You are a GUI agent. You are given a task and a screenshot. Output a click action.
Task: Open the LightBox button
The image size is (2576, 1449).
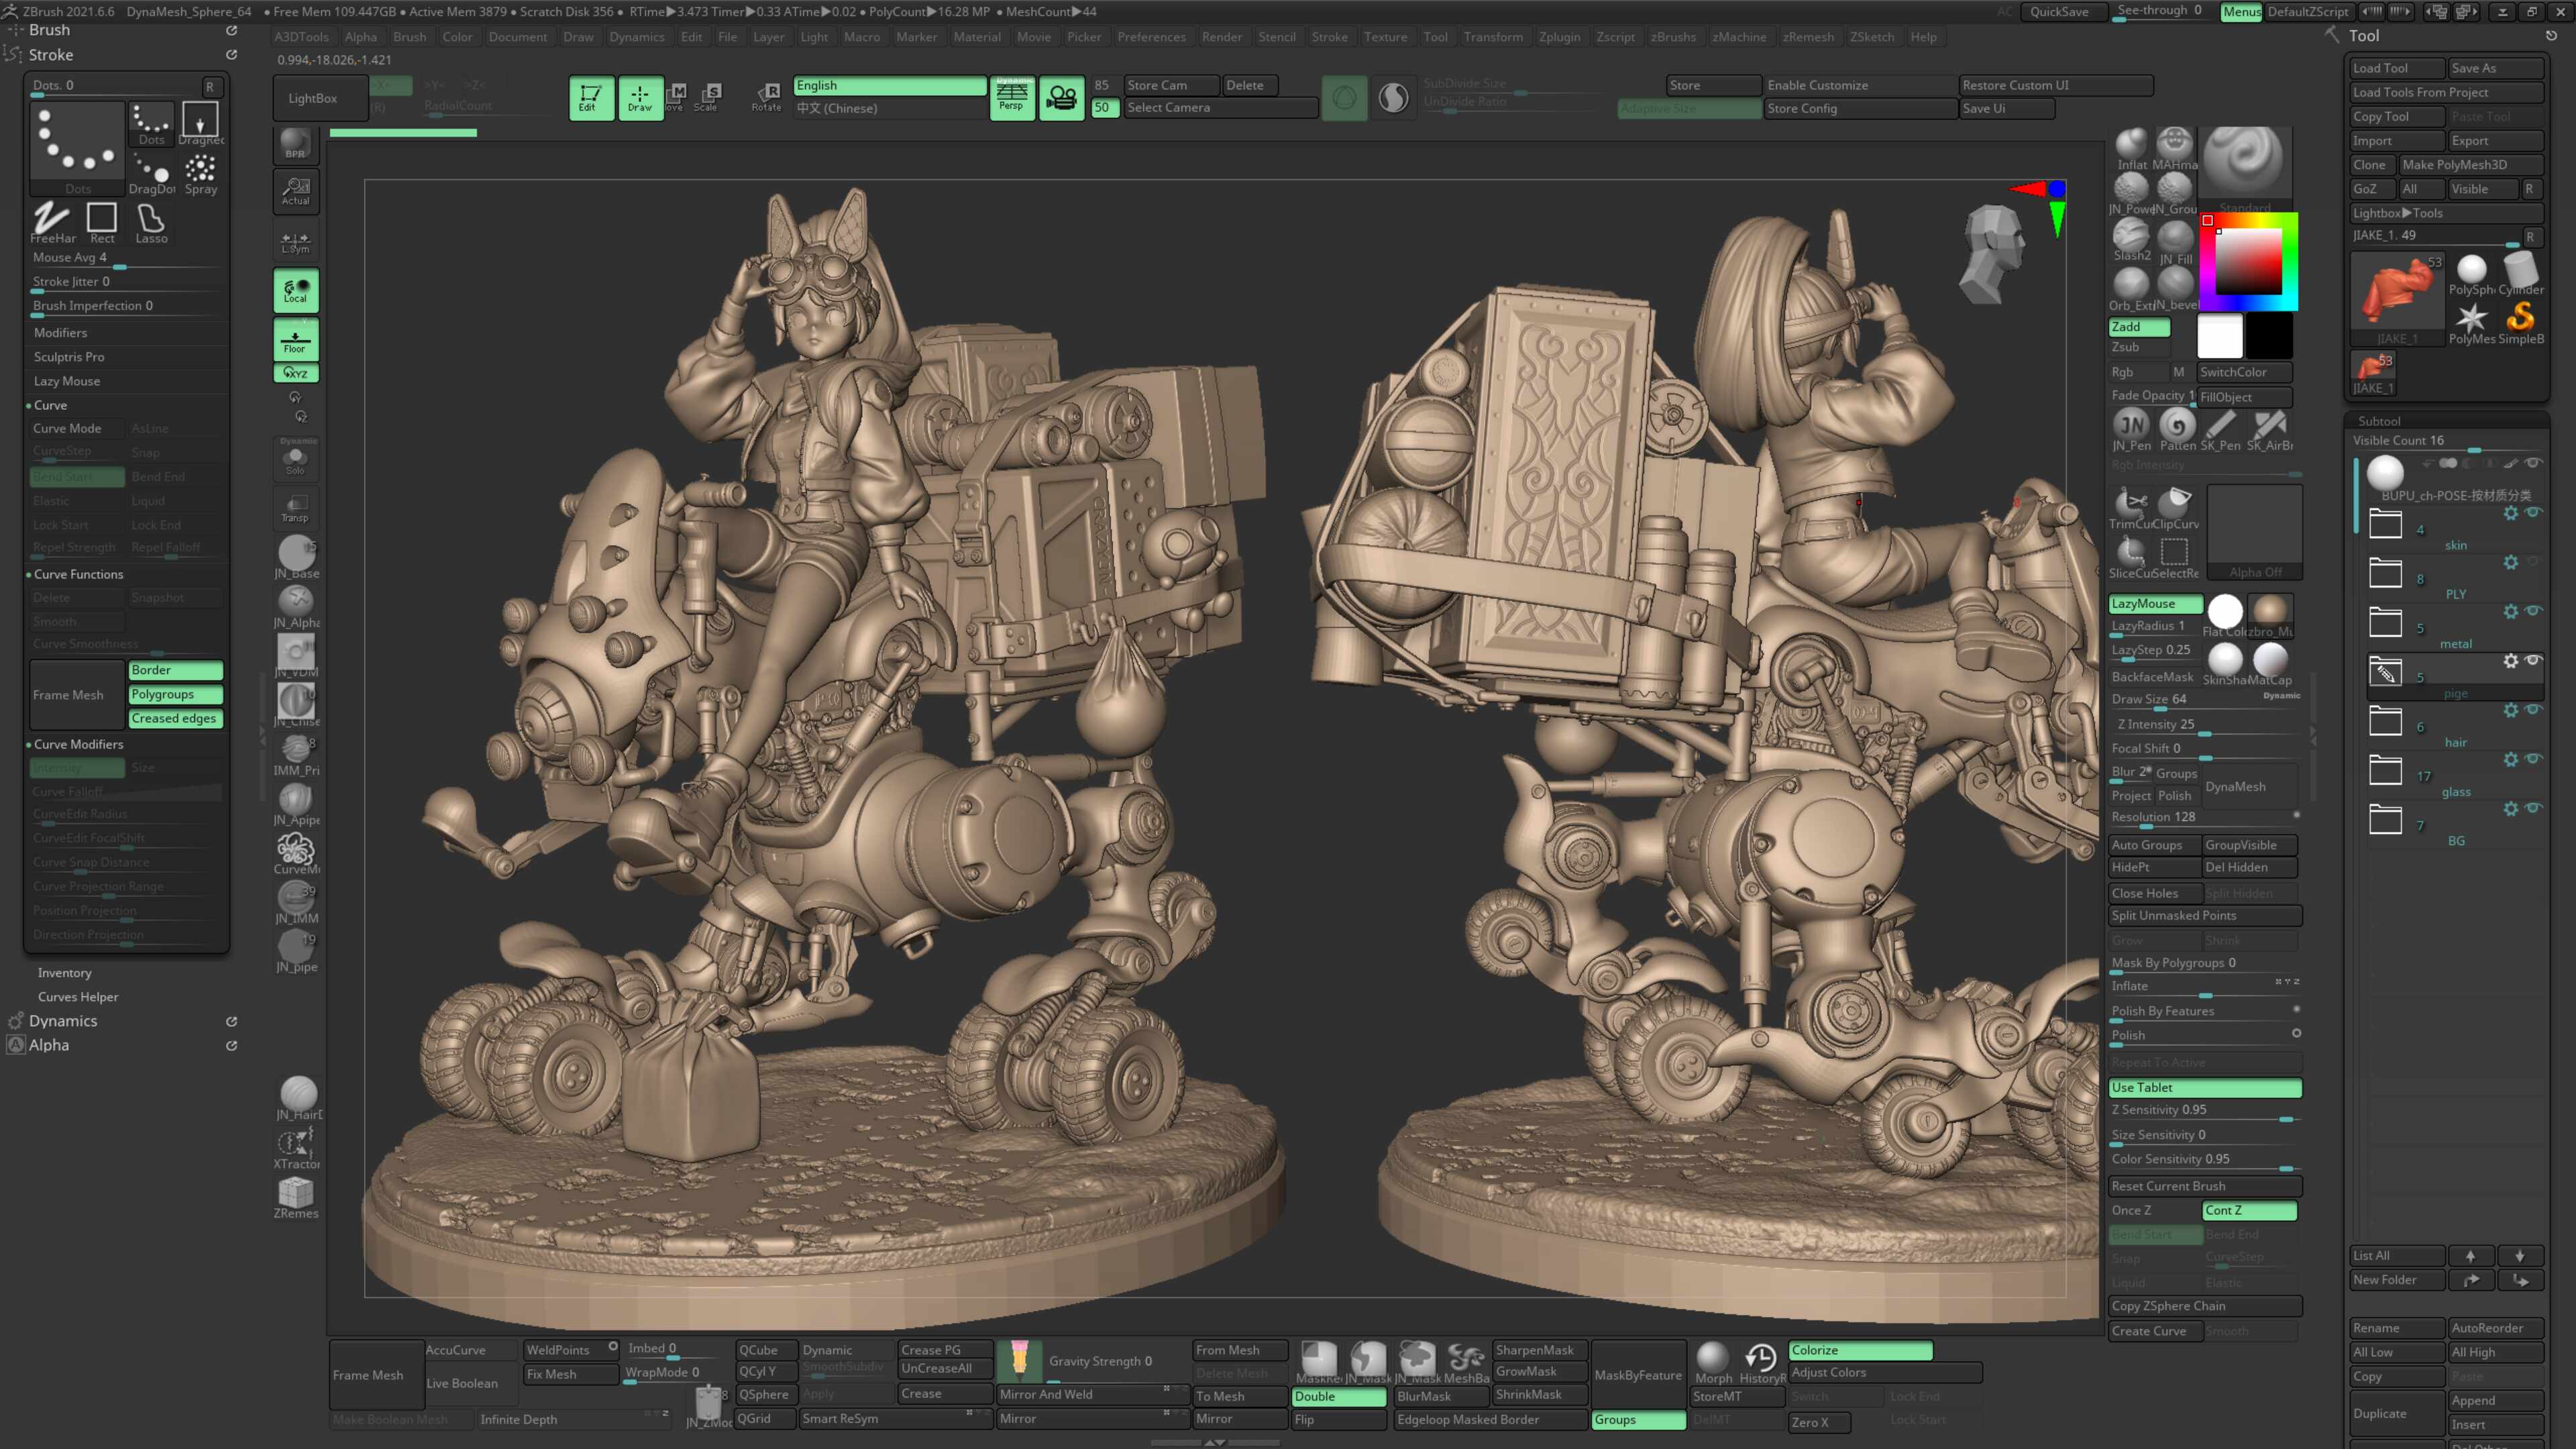pos(313,98)
